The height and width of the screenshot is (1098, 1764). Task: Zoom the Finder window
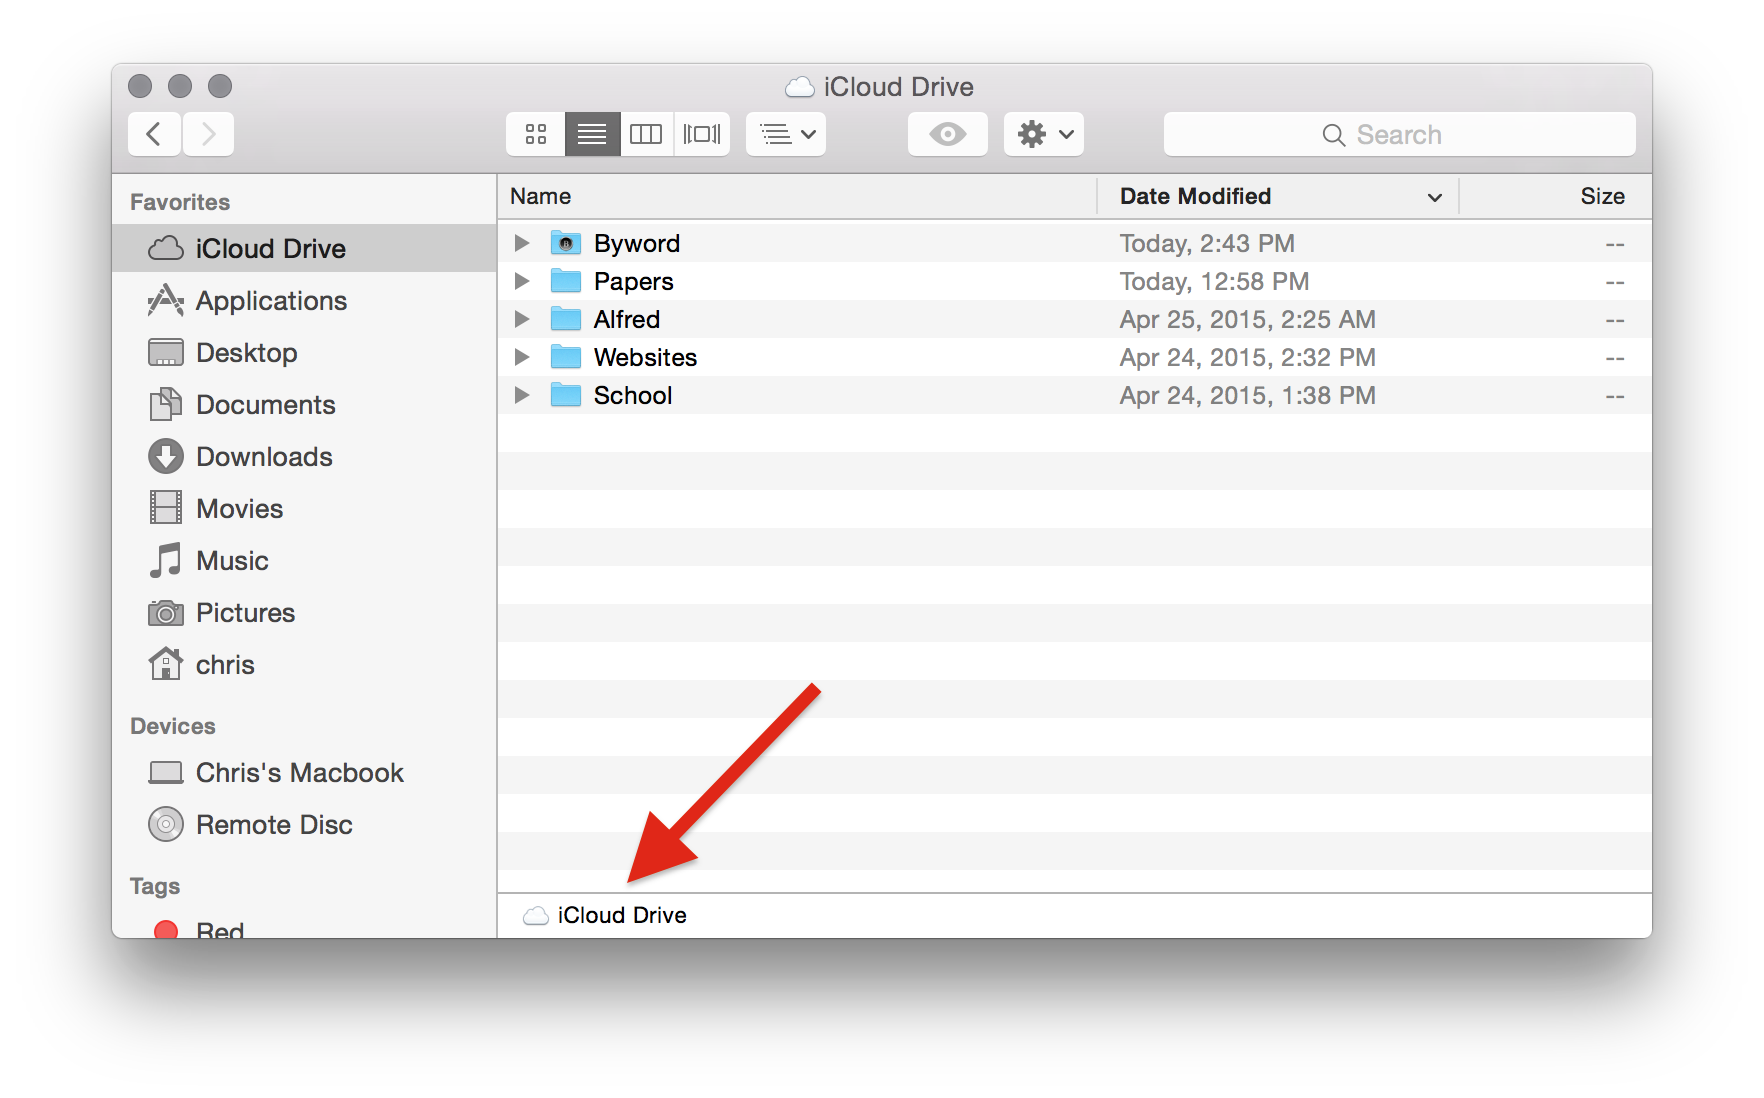click(220, 86)
